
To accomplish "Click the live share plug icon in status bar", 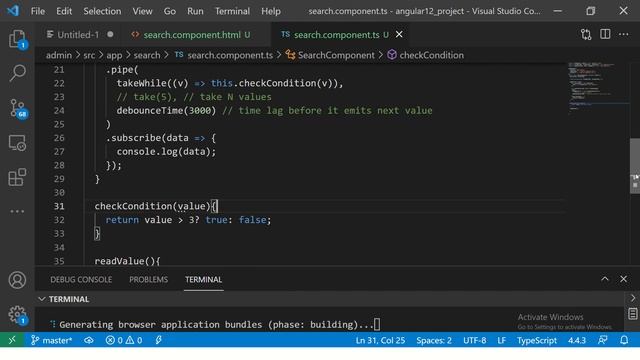I will (158, 340).
